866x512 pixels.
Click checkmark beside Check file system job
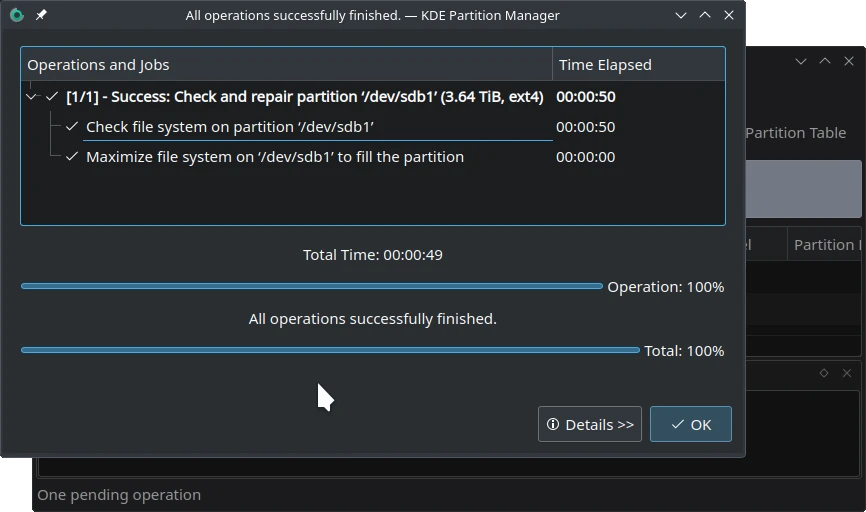(x=72, y=127)
